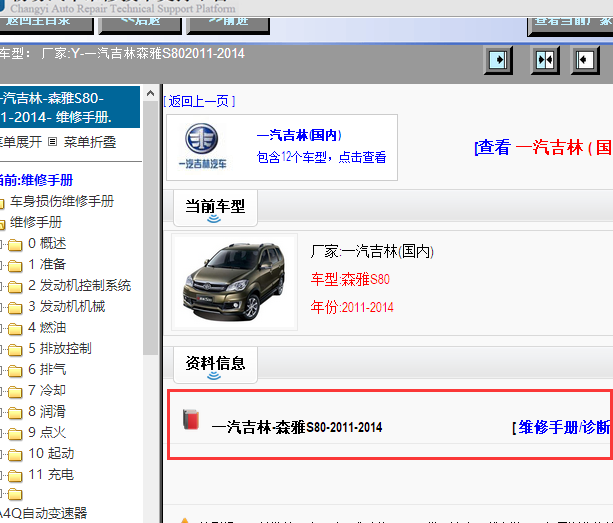Screen dimensions: 613x523
Task: Click folder icon beside 10 起动
Action: click(x=15, y=455)
